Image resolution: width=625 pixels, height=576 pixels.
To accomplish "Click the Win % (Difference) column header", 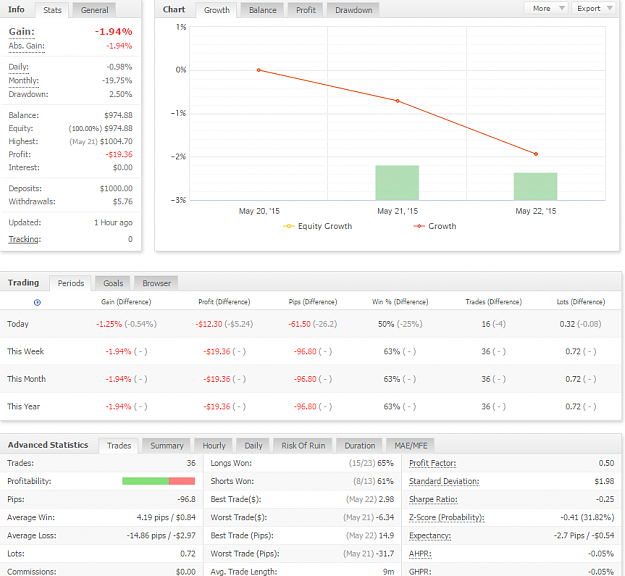I will (400, 302).
